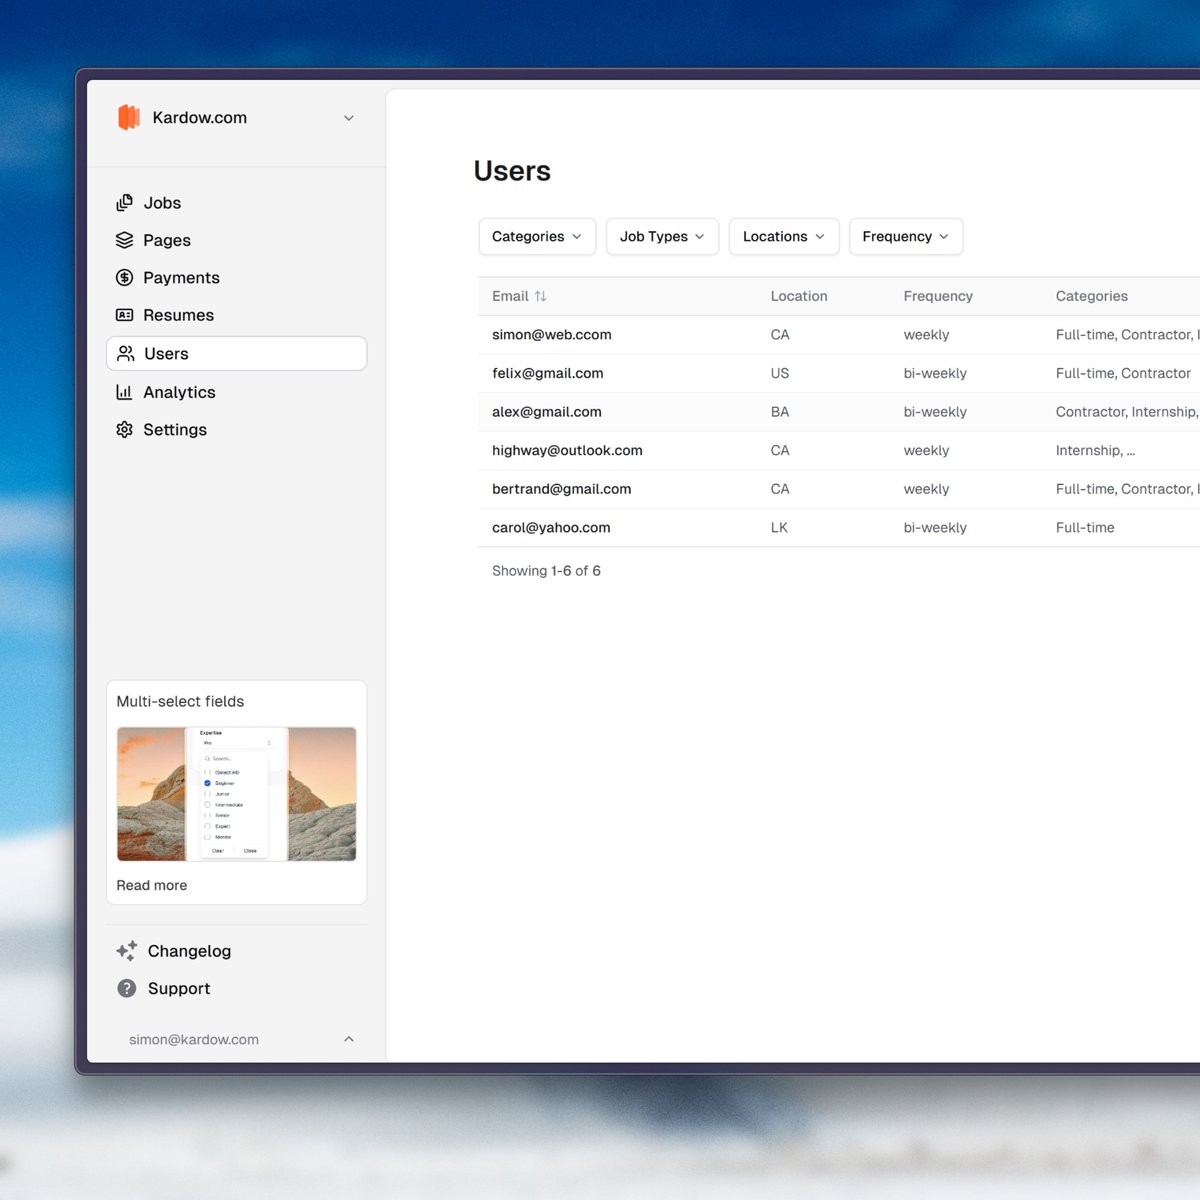Open Jobs in the sidebar
Screen dimensions: 1200x1200
[x=162, y=203]
